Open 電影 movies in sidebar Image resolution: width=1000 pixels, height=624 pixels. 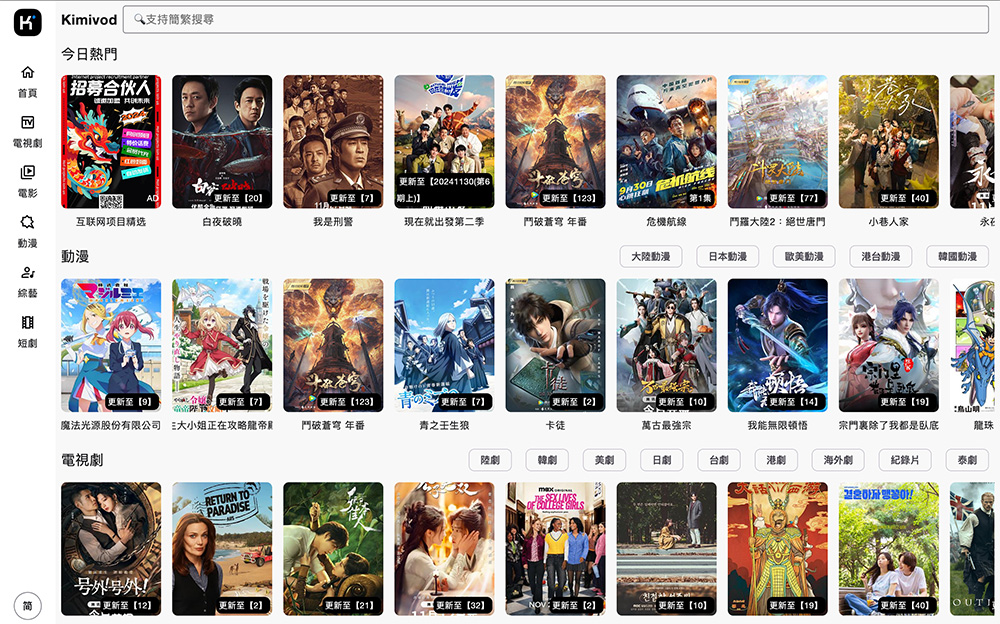[27, 181]
